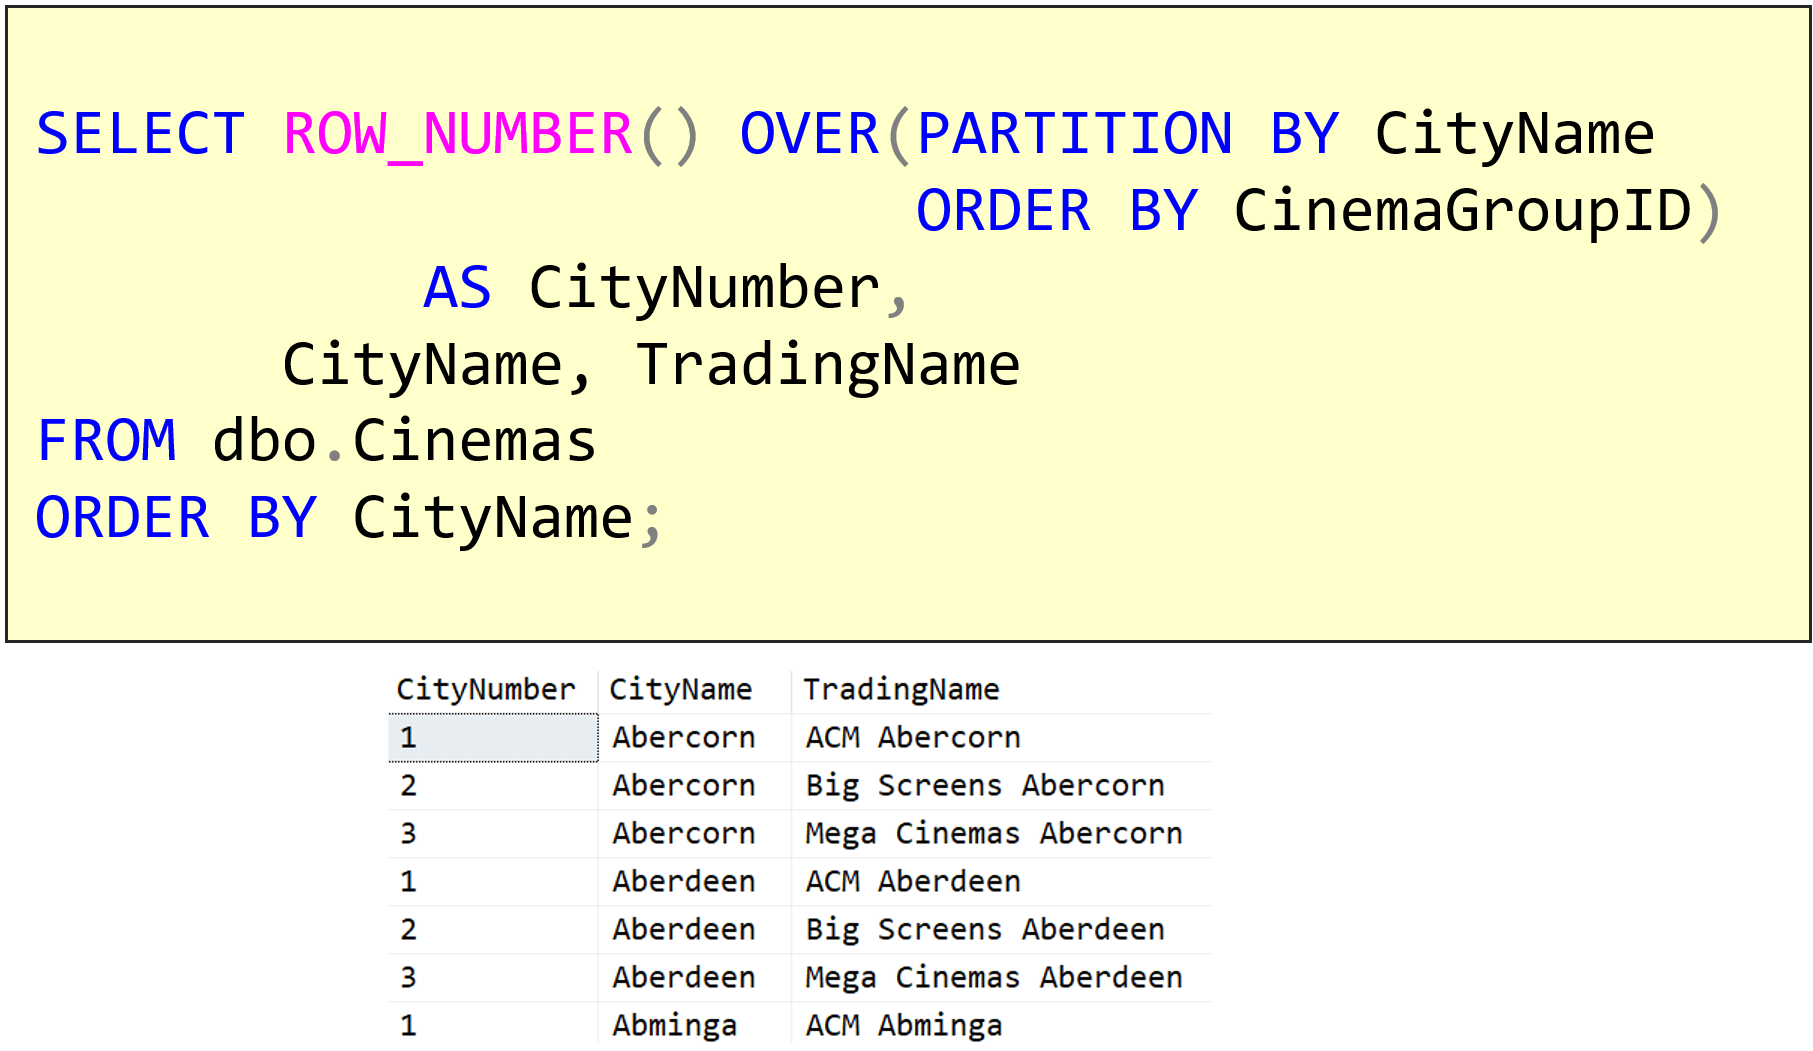1813x1051 pixels.
Task: Click the Big Screens Abercorn cell
Action: [x=983, y=785]
